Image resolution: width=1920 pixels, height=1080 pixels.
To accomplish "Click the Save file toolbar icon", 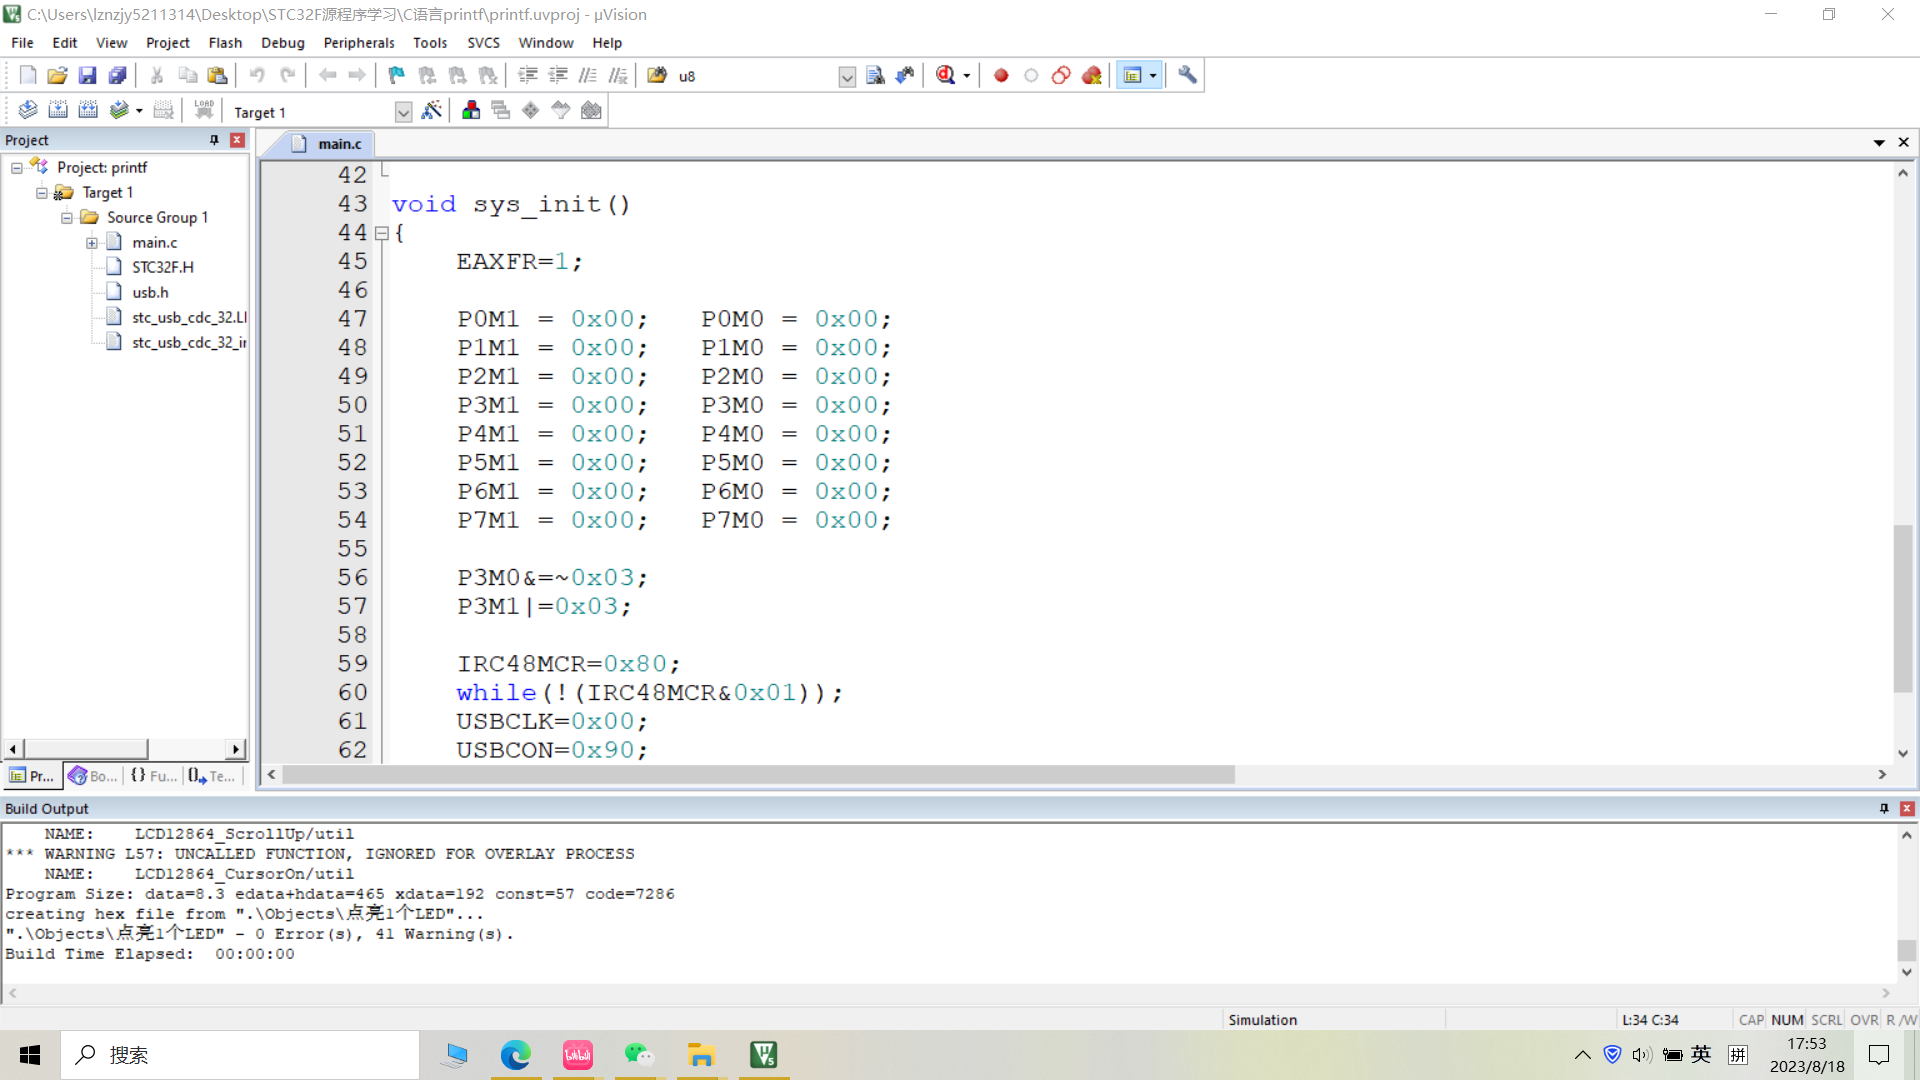I will [87, 76].
